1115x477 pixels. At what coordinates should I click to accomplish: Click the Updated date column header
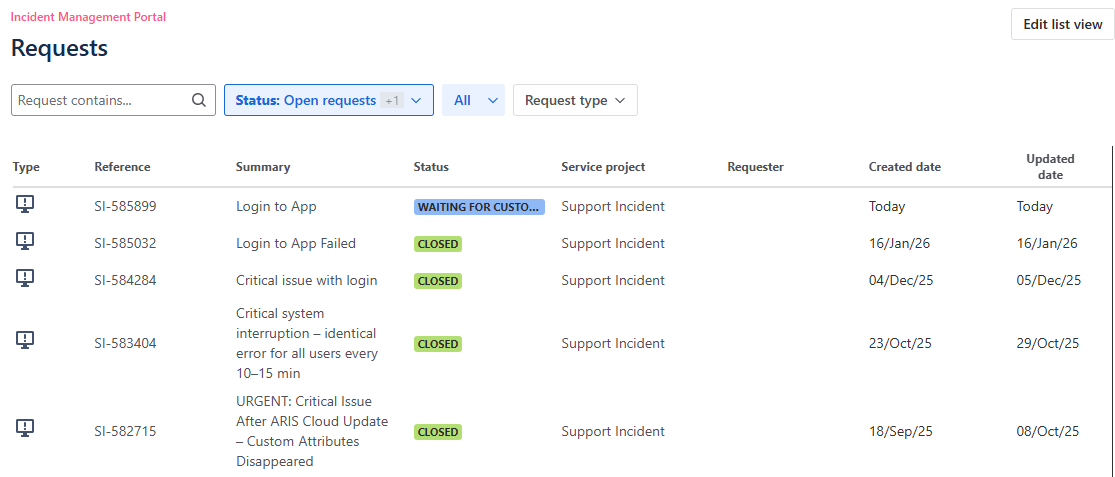click(x=1049, y=166)
